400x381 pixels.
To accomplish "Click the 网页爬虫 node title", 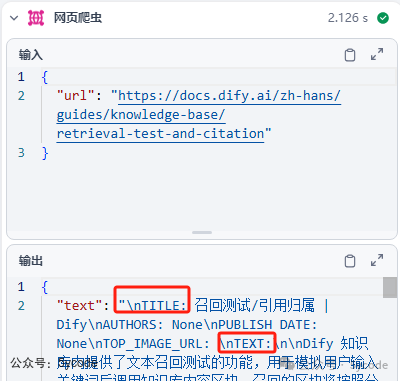I will [78, 18].
